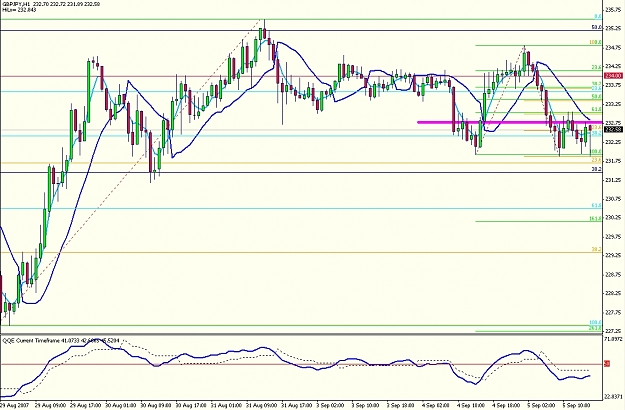
Task: Click the black current price tag on the axis
Action: pos(614,129)
